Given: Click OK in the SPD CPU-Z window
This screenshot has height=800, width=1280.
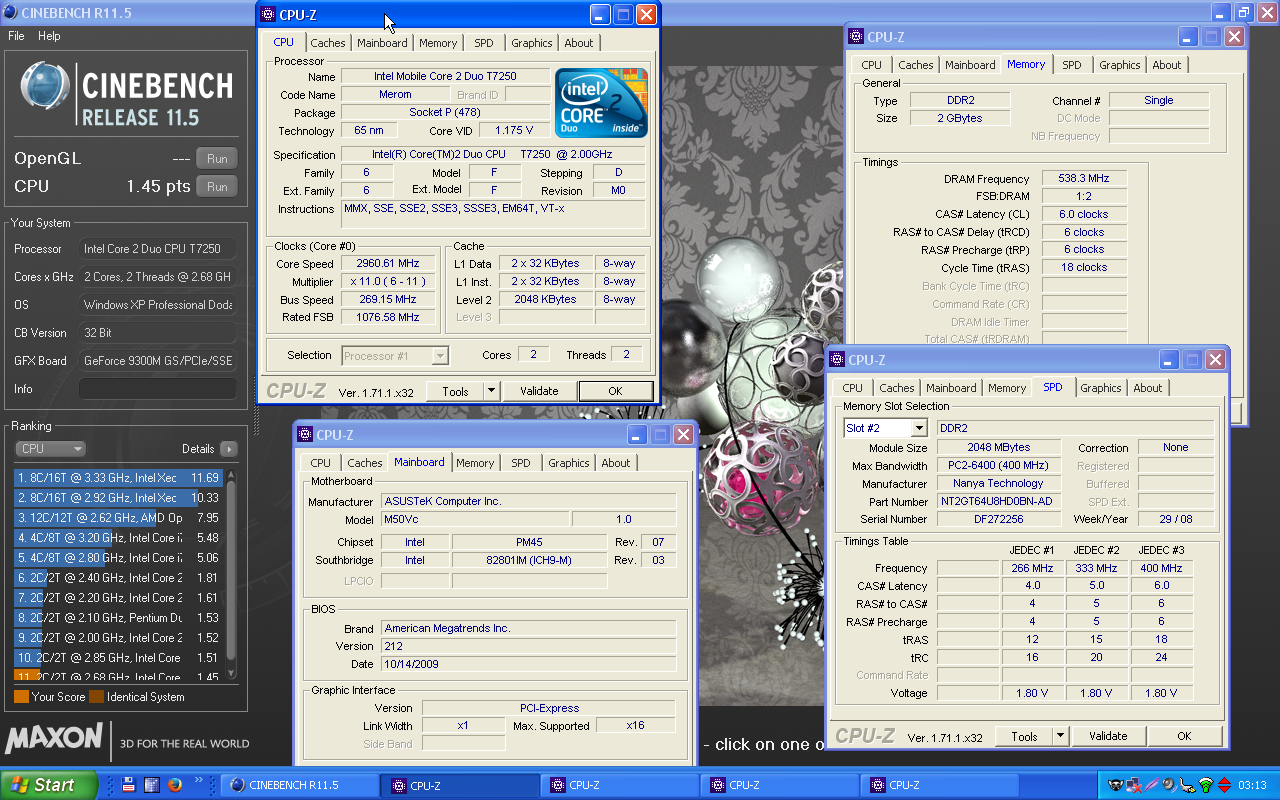Looking at the screenshot, I should pos(1184,736).
